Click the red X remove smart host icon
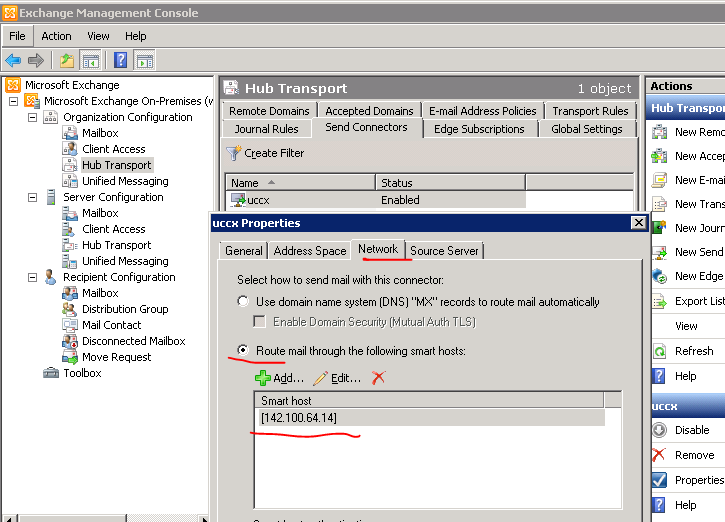Viewport: 725px width, 522px height. tap(378, 378)
